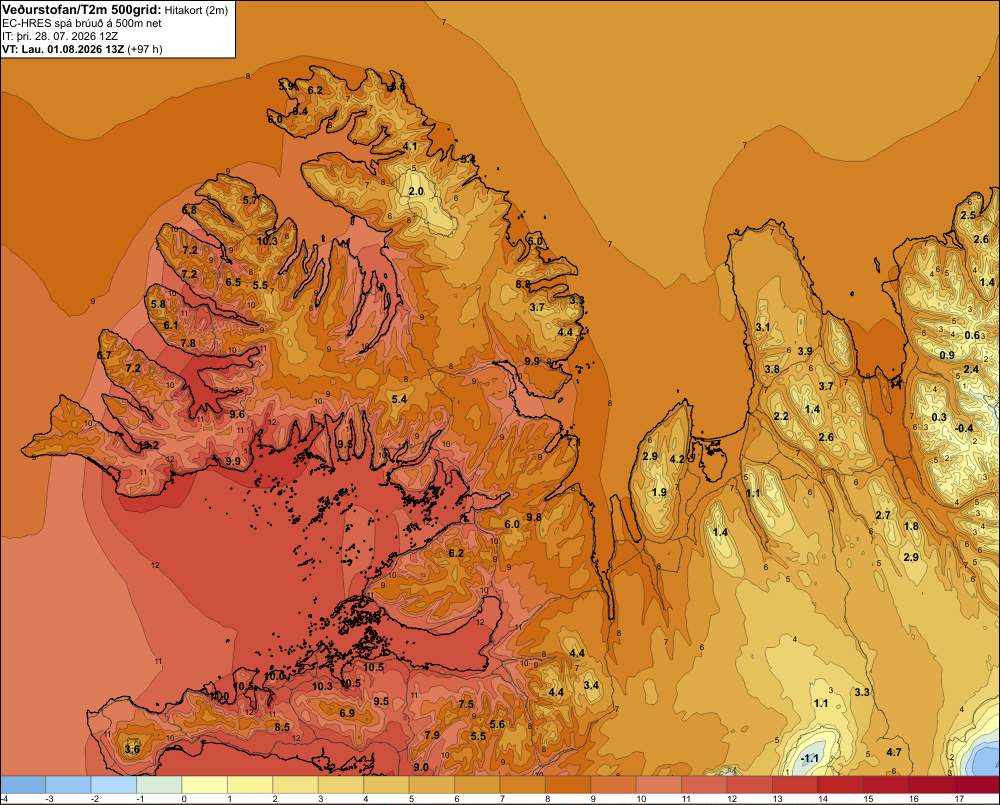Click legend swatch between -2 and -1
This screenshot has height=805, width=1000.
[x=114, y=785]
